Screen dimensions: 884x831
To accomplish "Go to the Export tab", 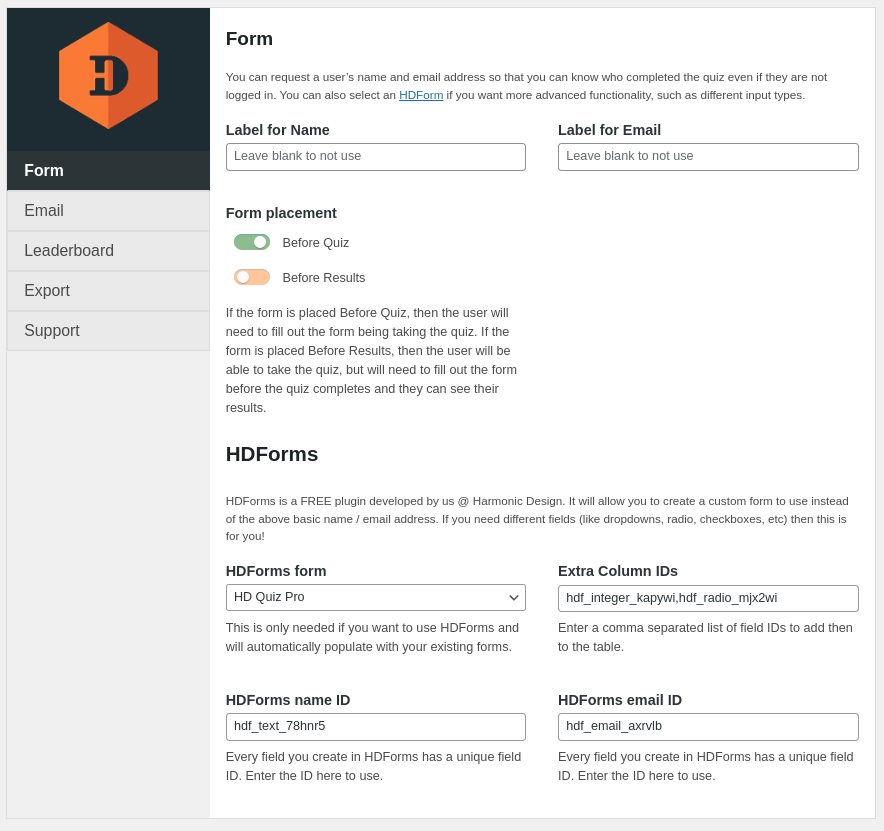I will (x=108, y=291).
